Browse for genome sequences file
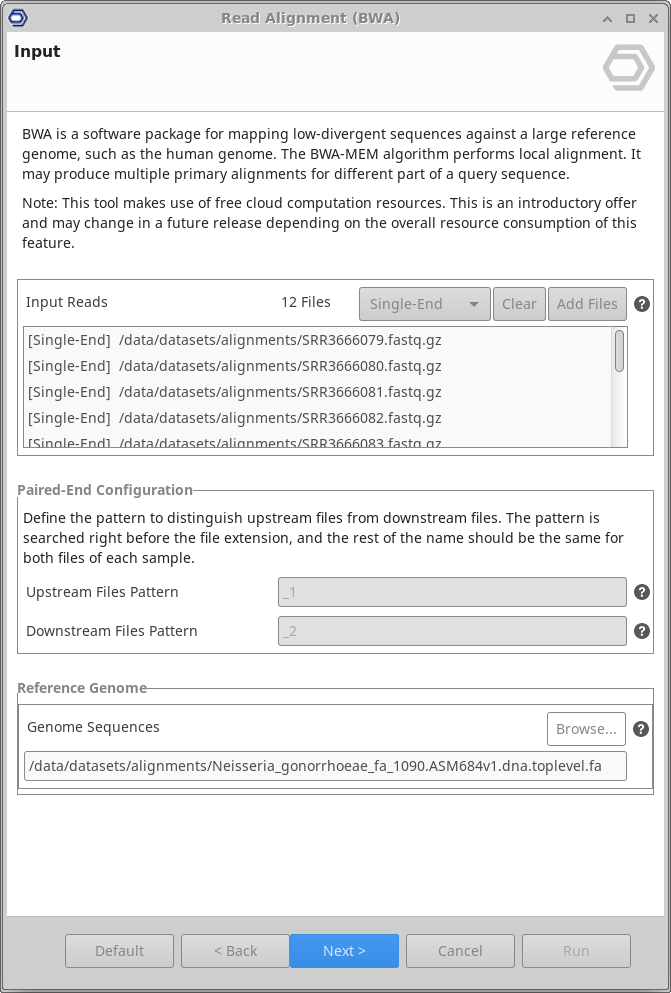This screenshot has height=993, width=671. point(586,729)
